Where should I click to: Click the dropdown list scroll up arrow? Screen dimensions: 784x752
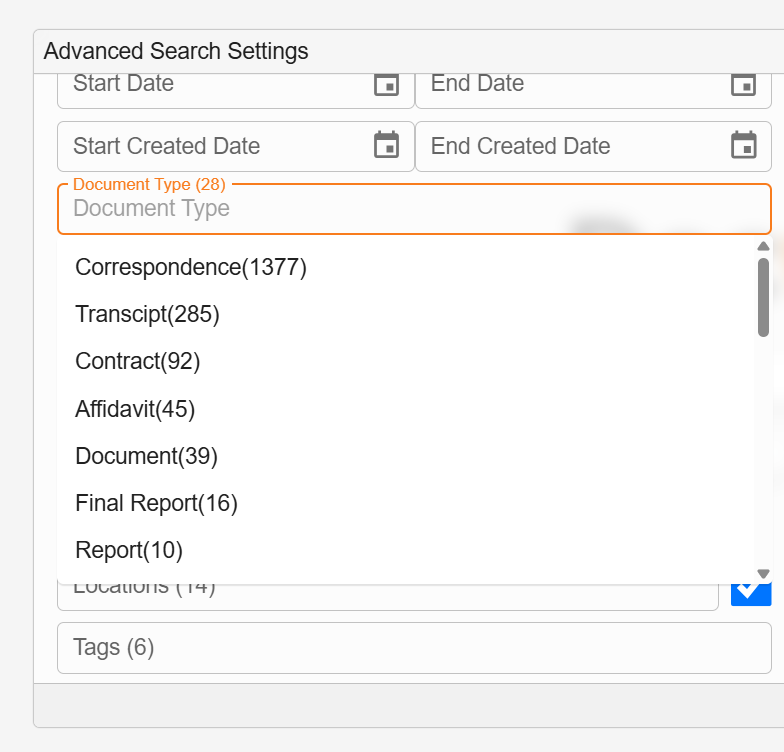pos(763,246)
